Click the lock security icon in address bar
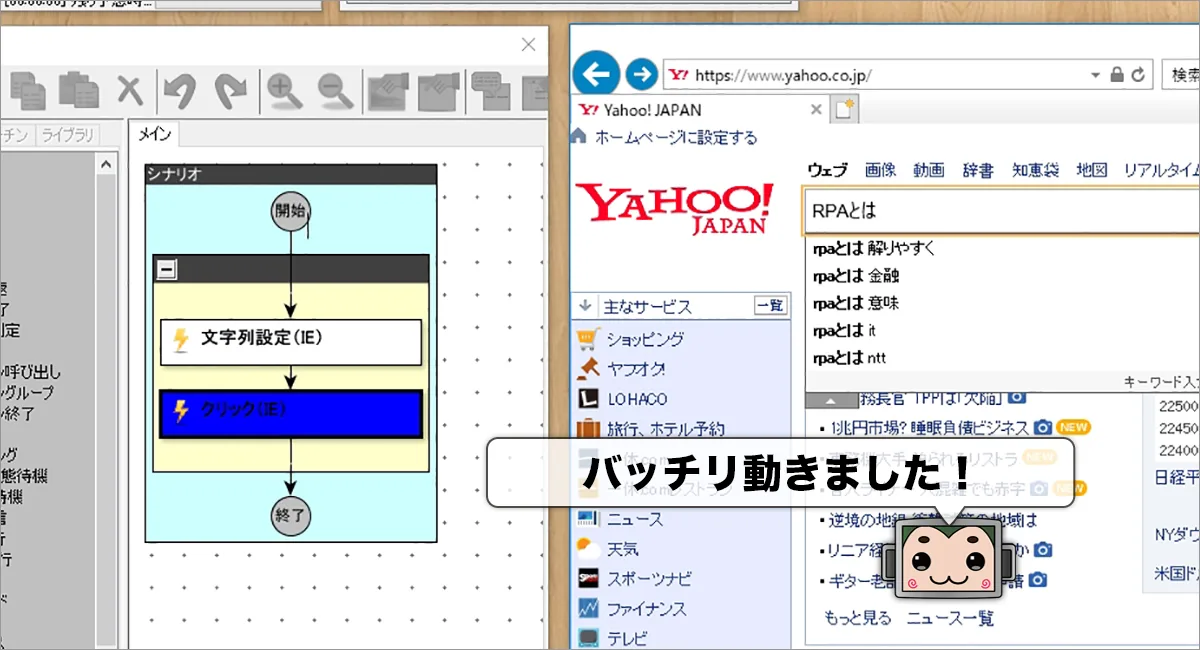 coord(1118,75)
